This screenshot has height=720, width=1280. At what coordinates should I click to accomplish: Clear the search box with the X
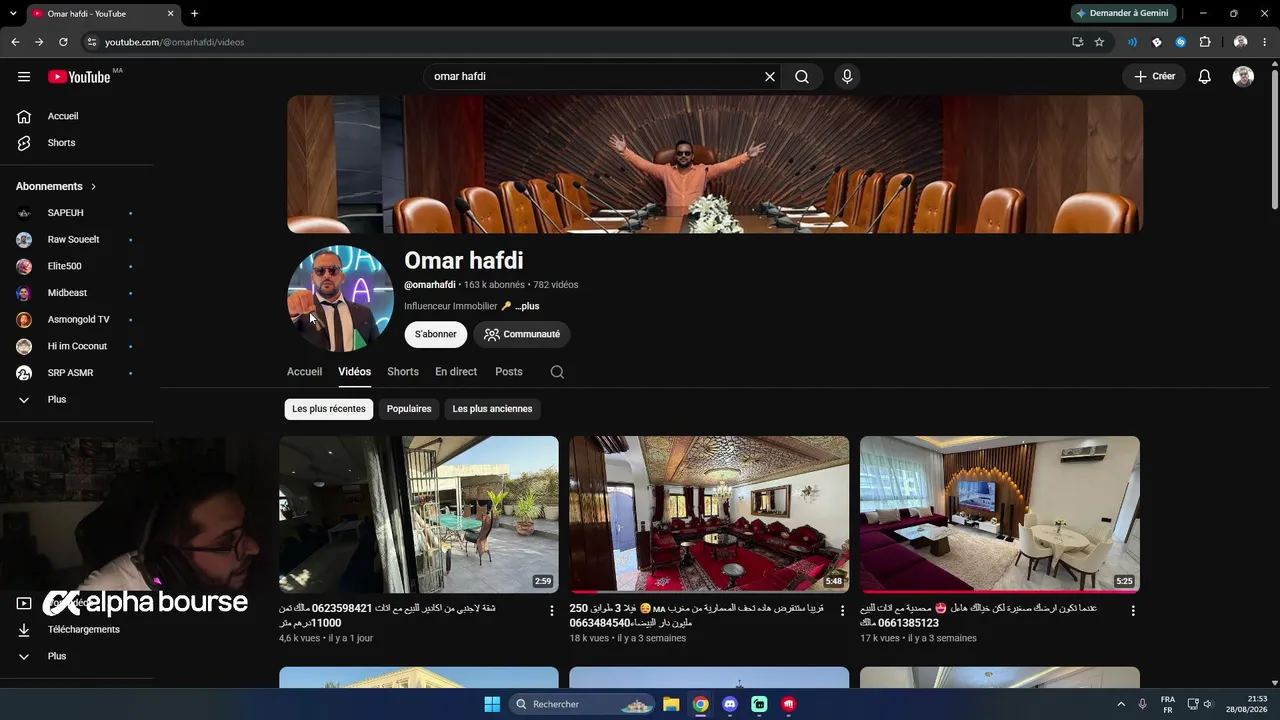coord(770,77)
